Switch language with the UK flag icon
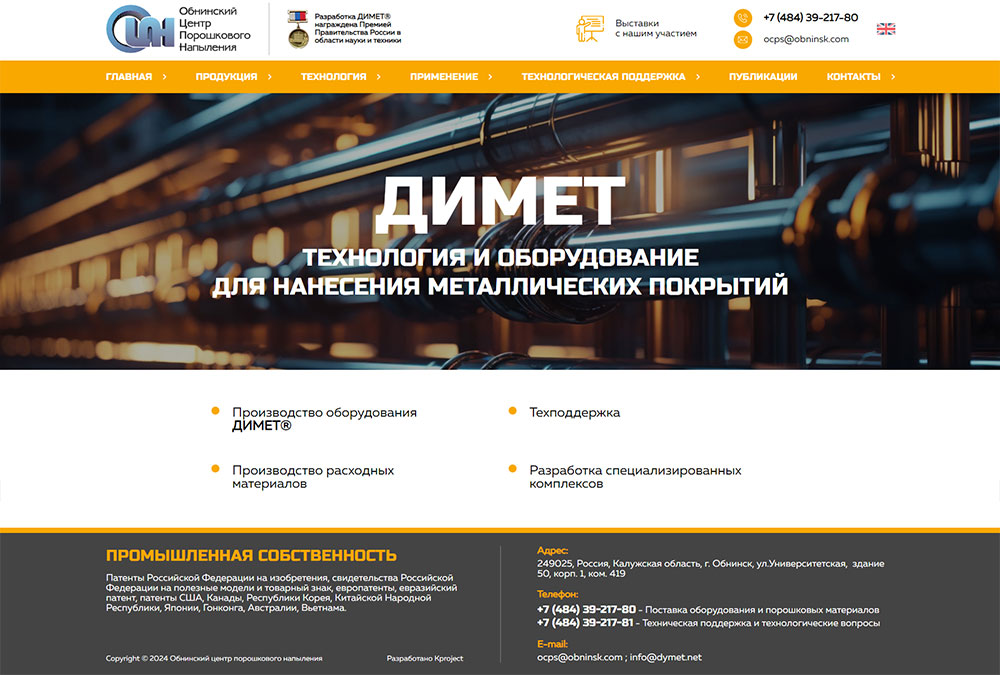 [886, 29]
